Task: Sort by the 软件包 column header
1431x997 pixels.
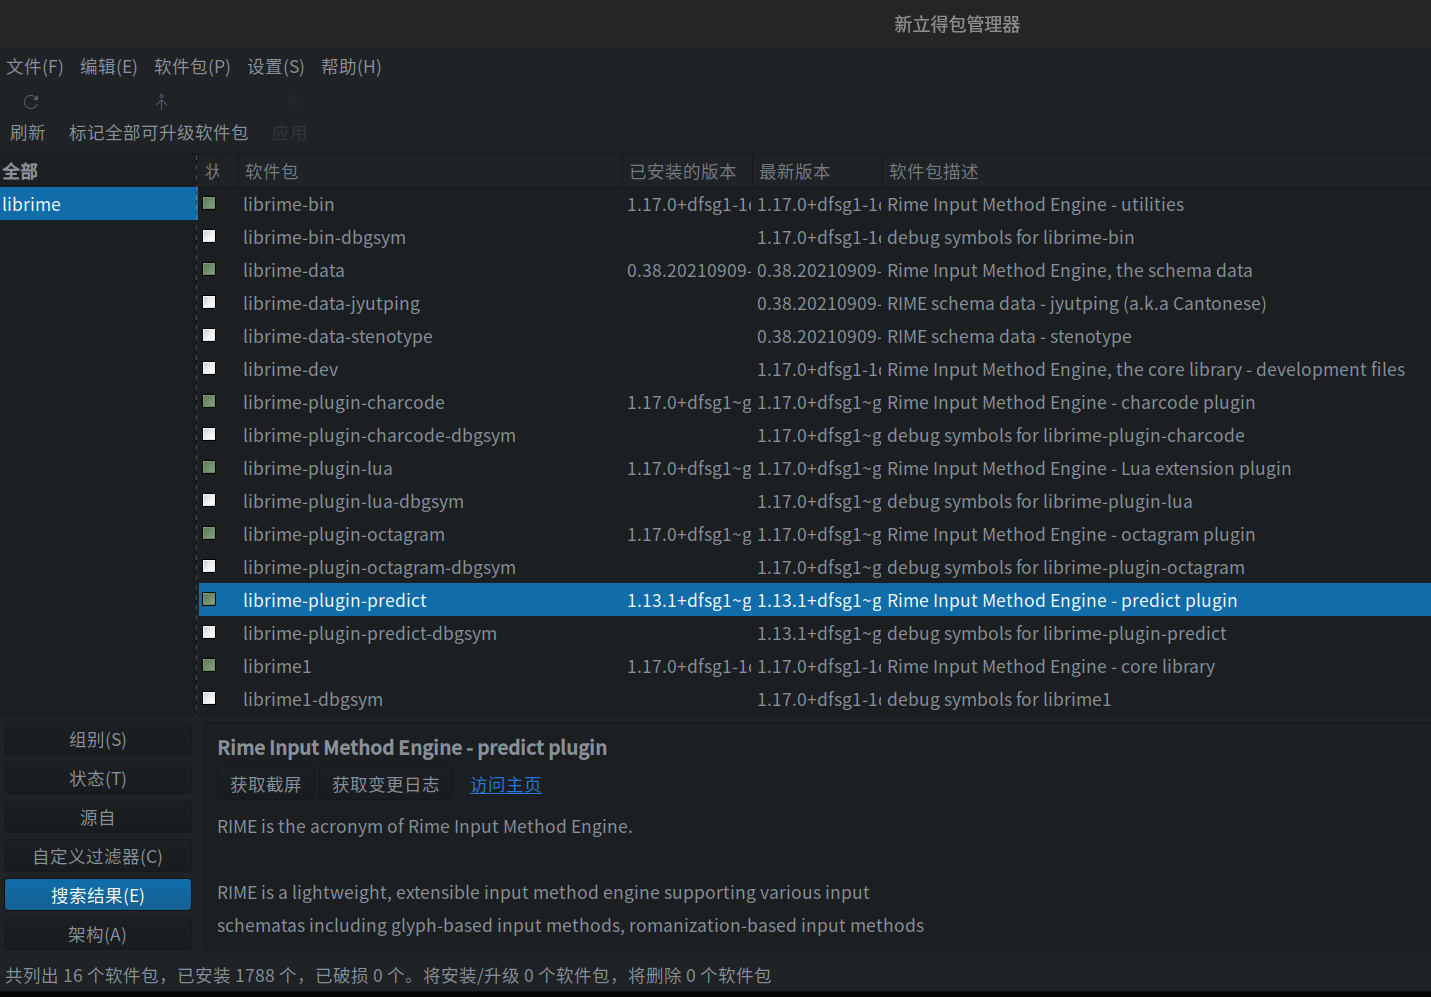Action: pyautogui.click(x=430, y=171)
